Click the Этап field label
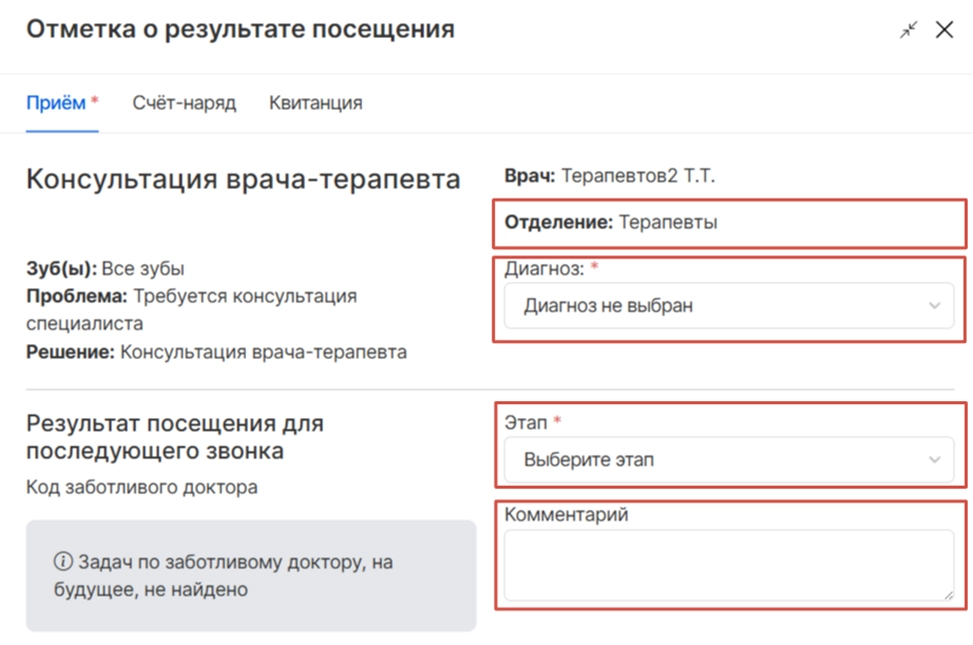The image size is (973, 645). (x=526, y=423)
